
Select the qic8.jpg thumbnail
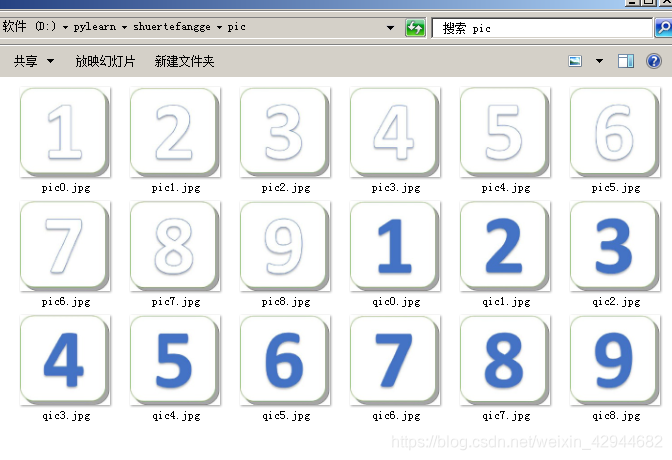point(615,360)
